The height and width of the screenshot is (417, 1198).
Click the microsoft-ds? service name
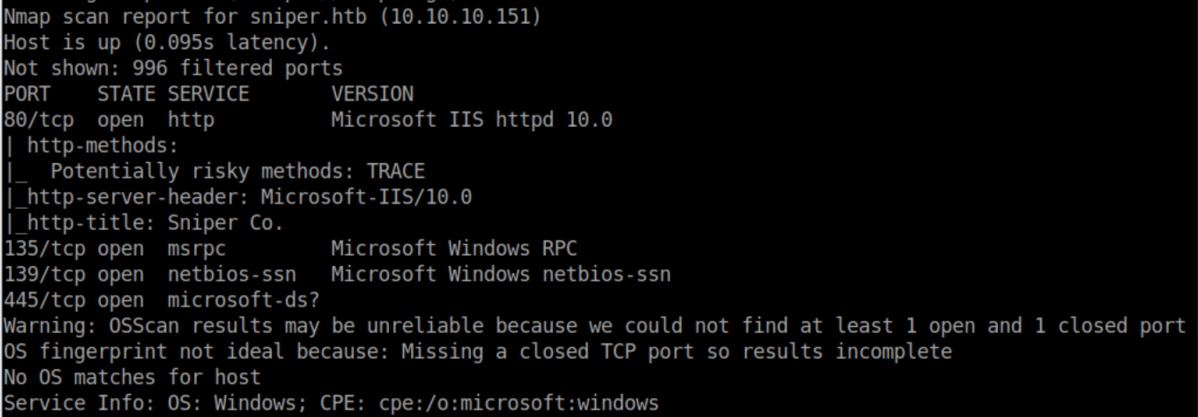pyautogui.click(x=231, y=300)
